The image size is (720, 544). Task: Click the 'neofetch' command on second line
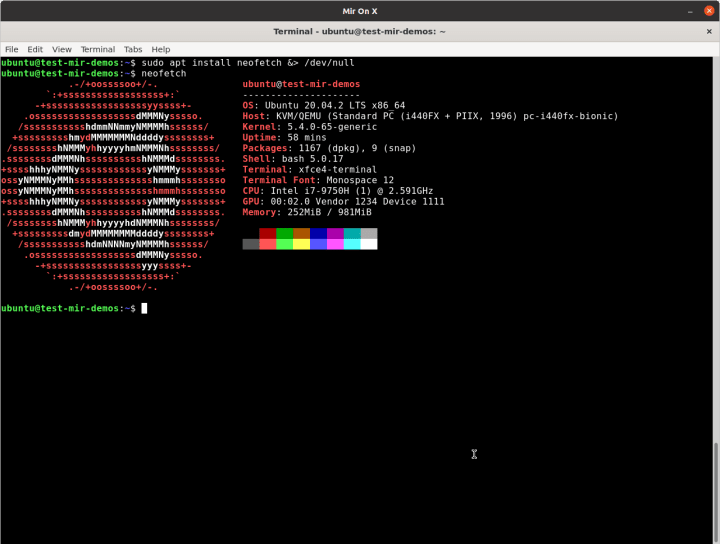tap(164, 73)
